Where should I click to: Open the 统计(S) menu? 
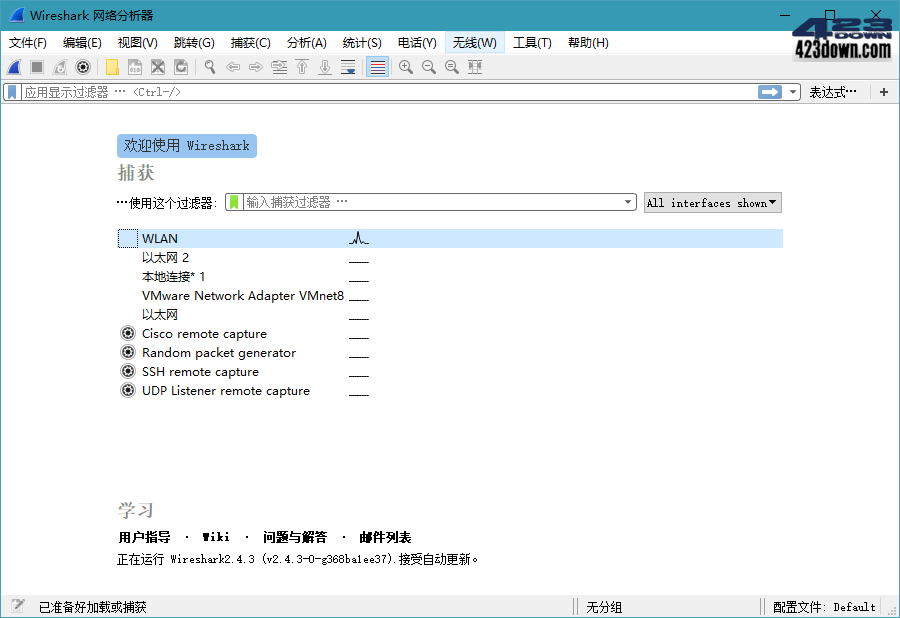pyautogui.click(x=362, y=43)
